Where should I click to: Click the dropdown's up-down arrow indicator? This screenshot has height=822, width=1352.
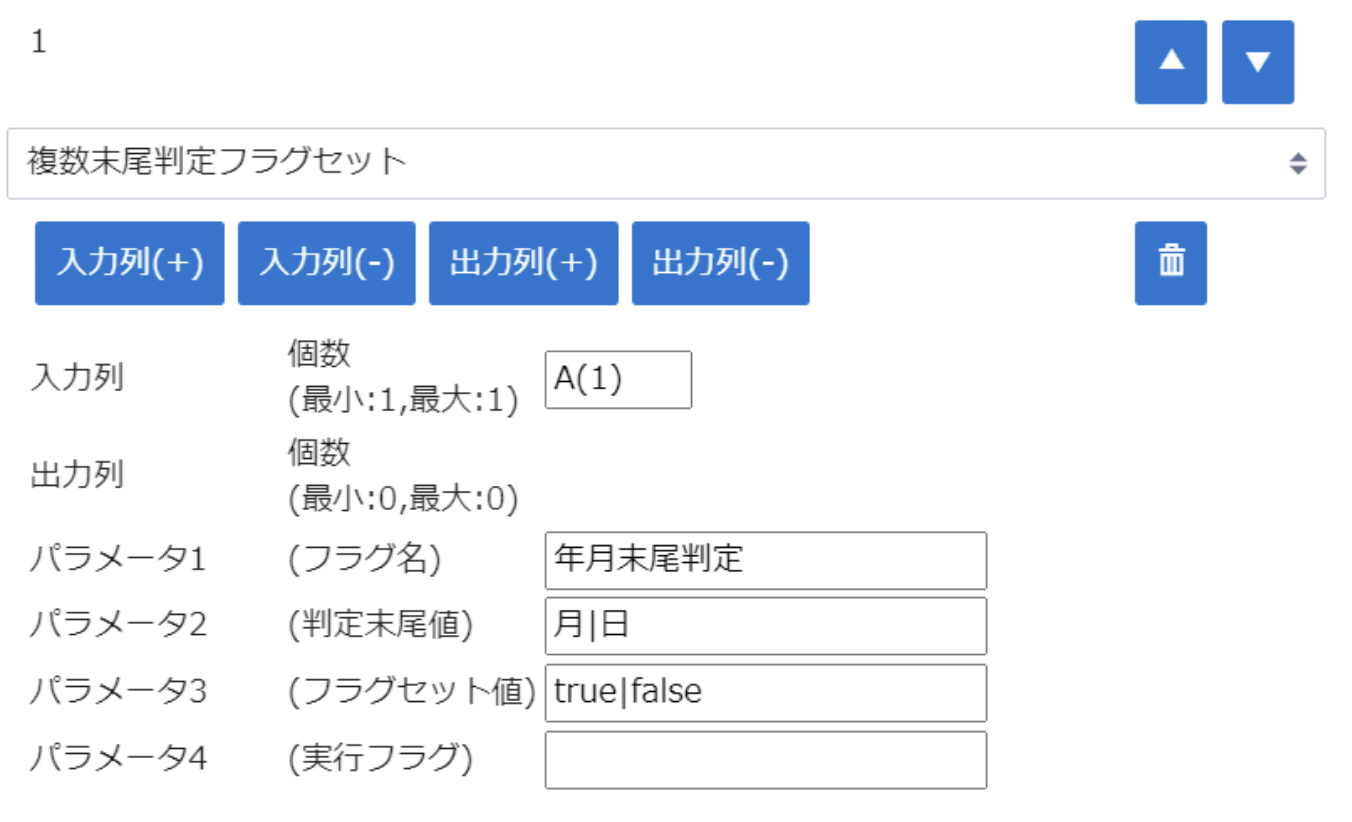point(1297,164)
